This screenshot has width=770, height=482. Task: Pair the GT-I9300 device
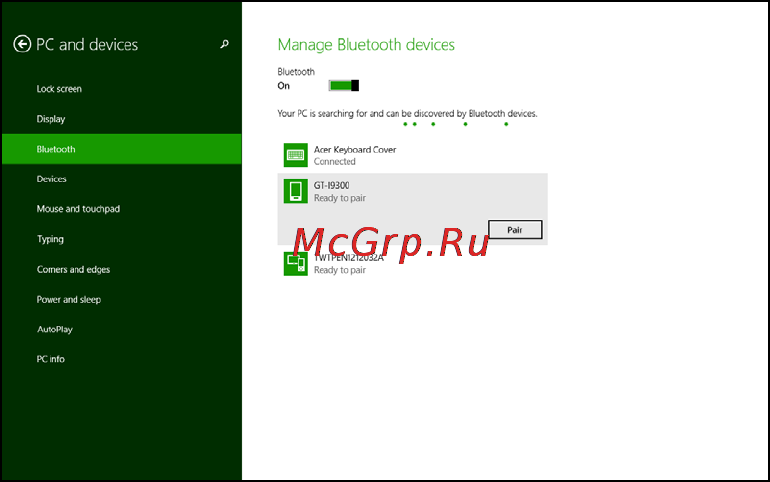point(515,230)
